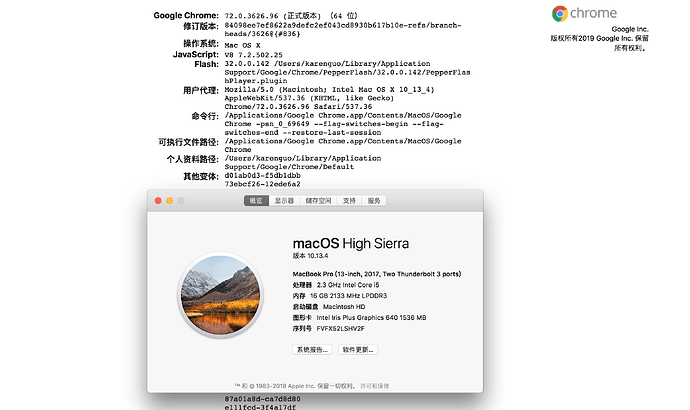
Task: Select variation d01ab0d3-f5db1dbb
Action: coord(263,176)
